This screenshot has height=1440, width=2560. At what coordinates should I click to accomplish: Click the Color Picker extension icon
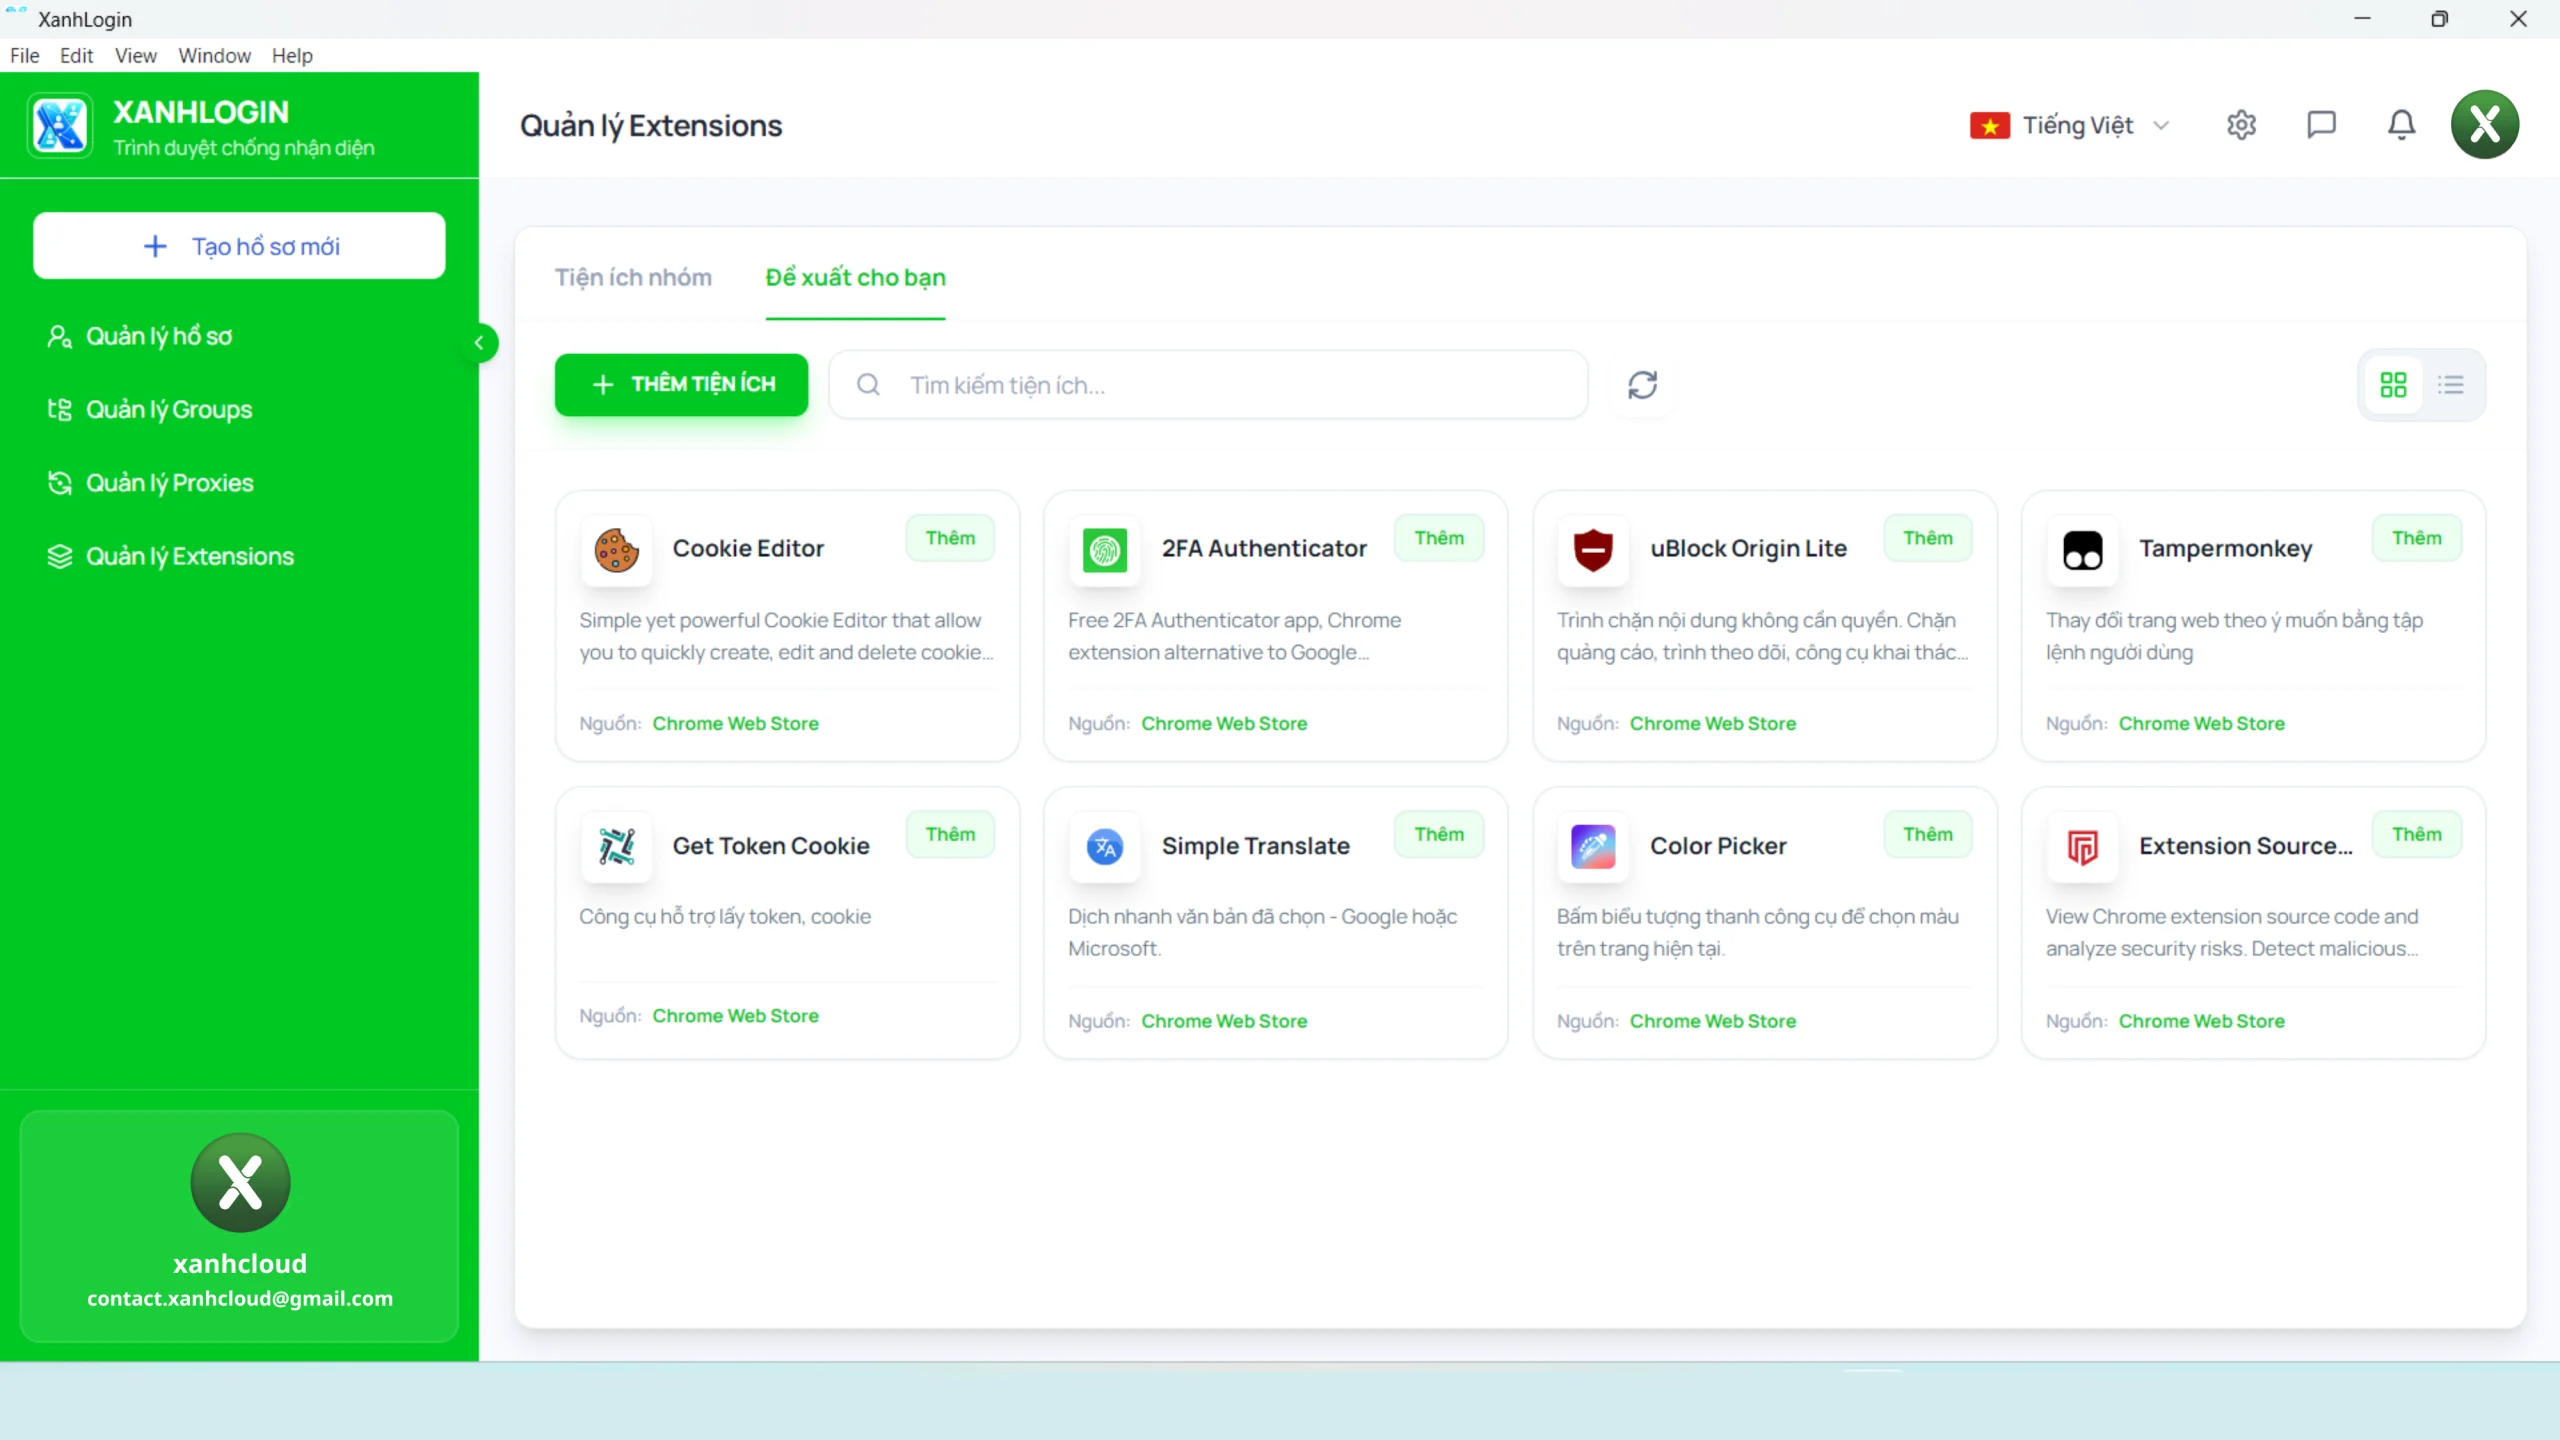(x=1593, y=847)
